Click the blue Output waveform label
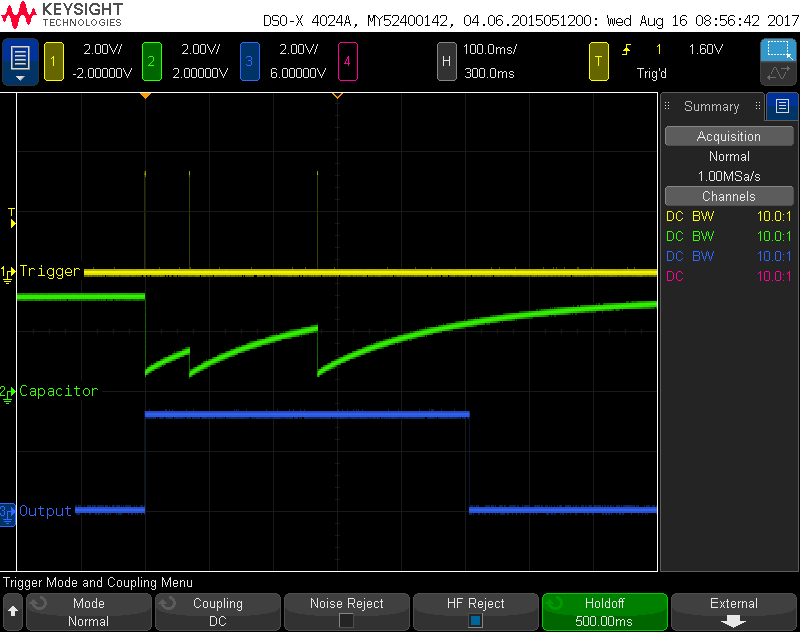 pyautogui.click(x=45, y=511)
